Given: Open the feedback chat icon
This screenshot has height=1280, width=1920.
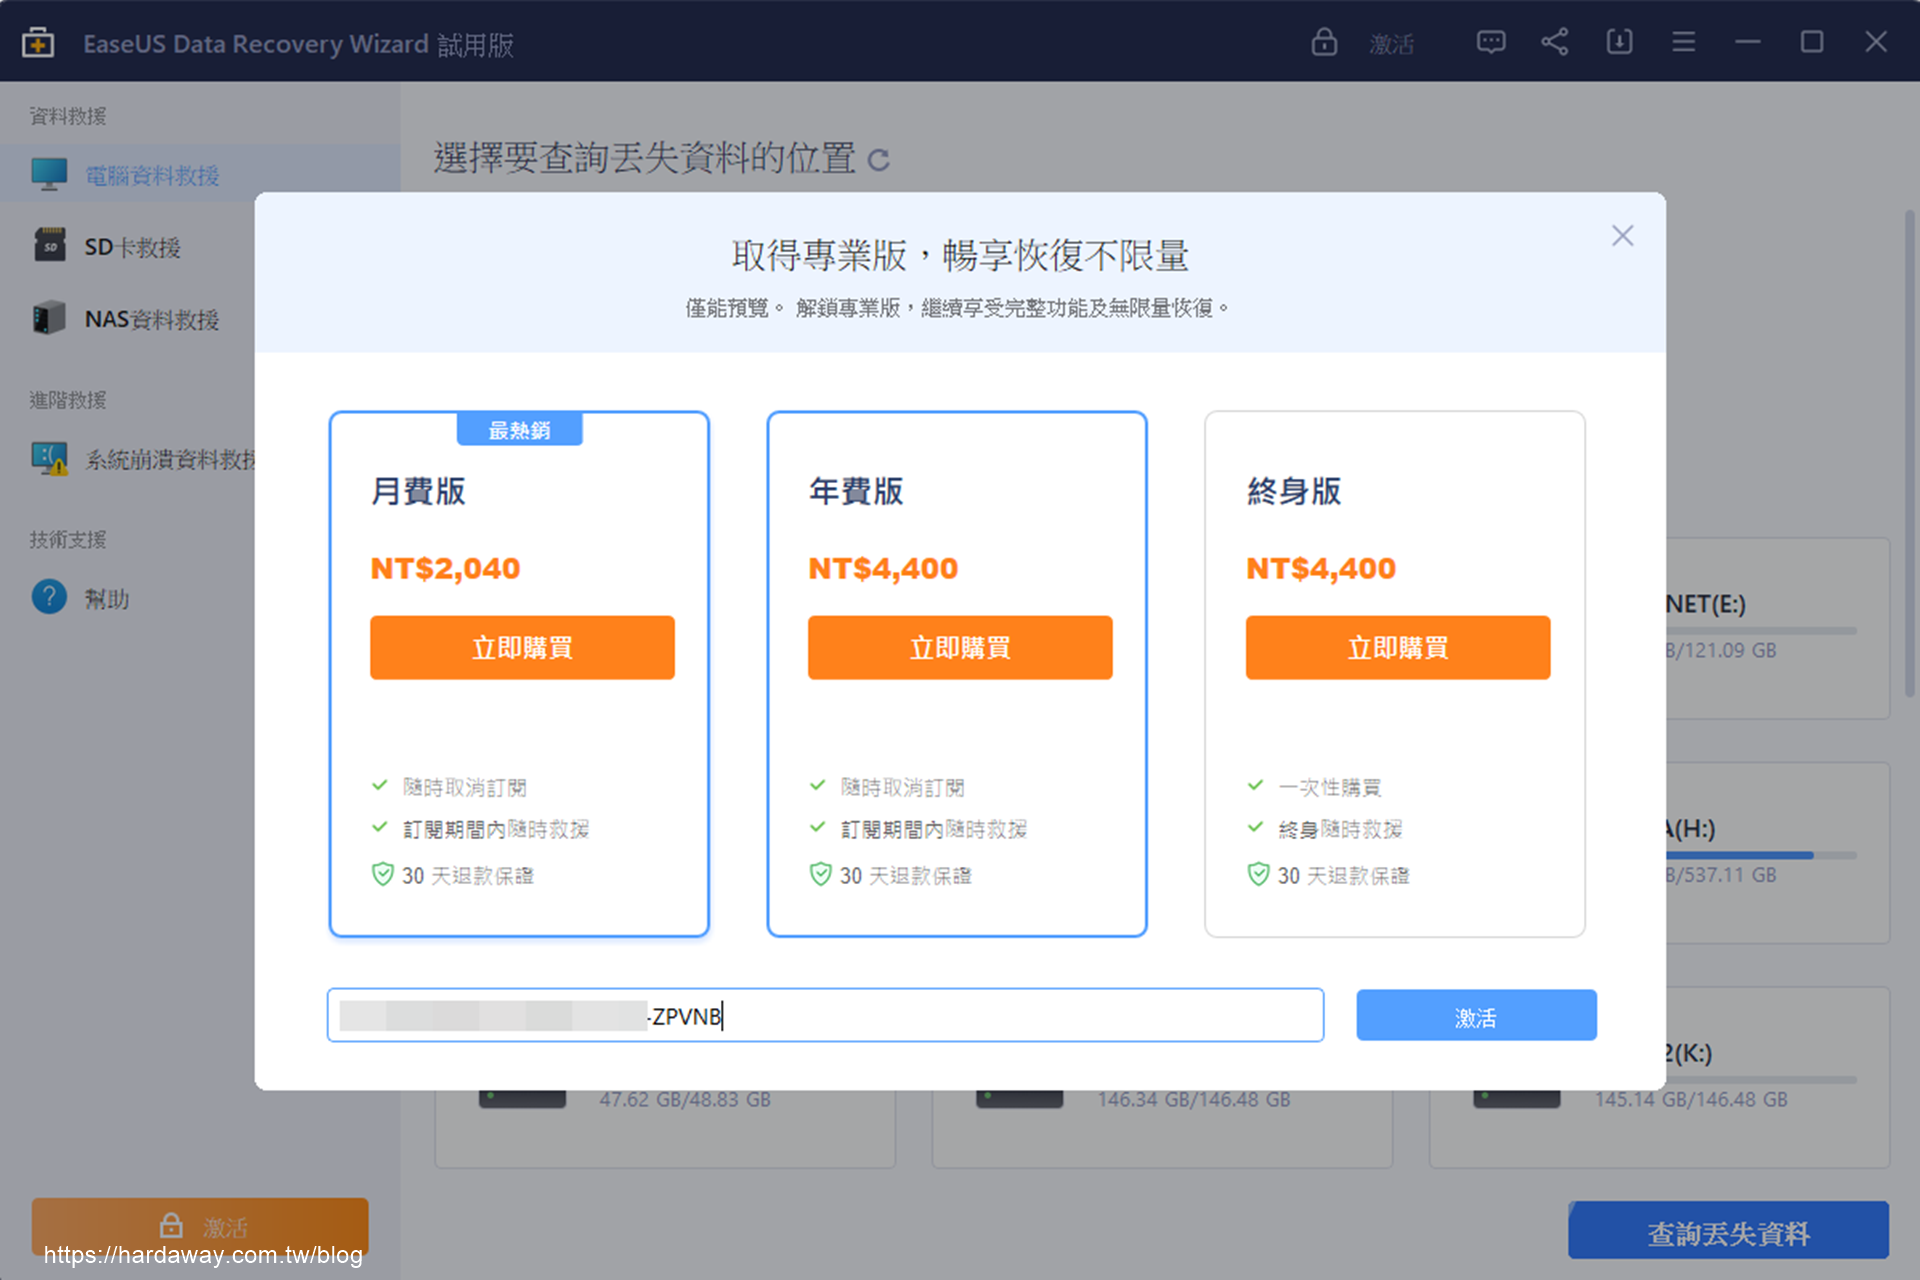Looking at the screenshot, I should [x=1490, y=42].
